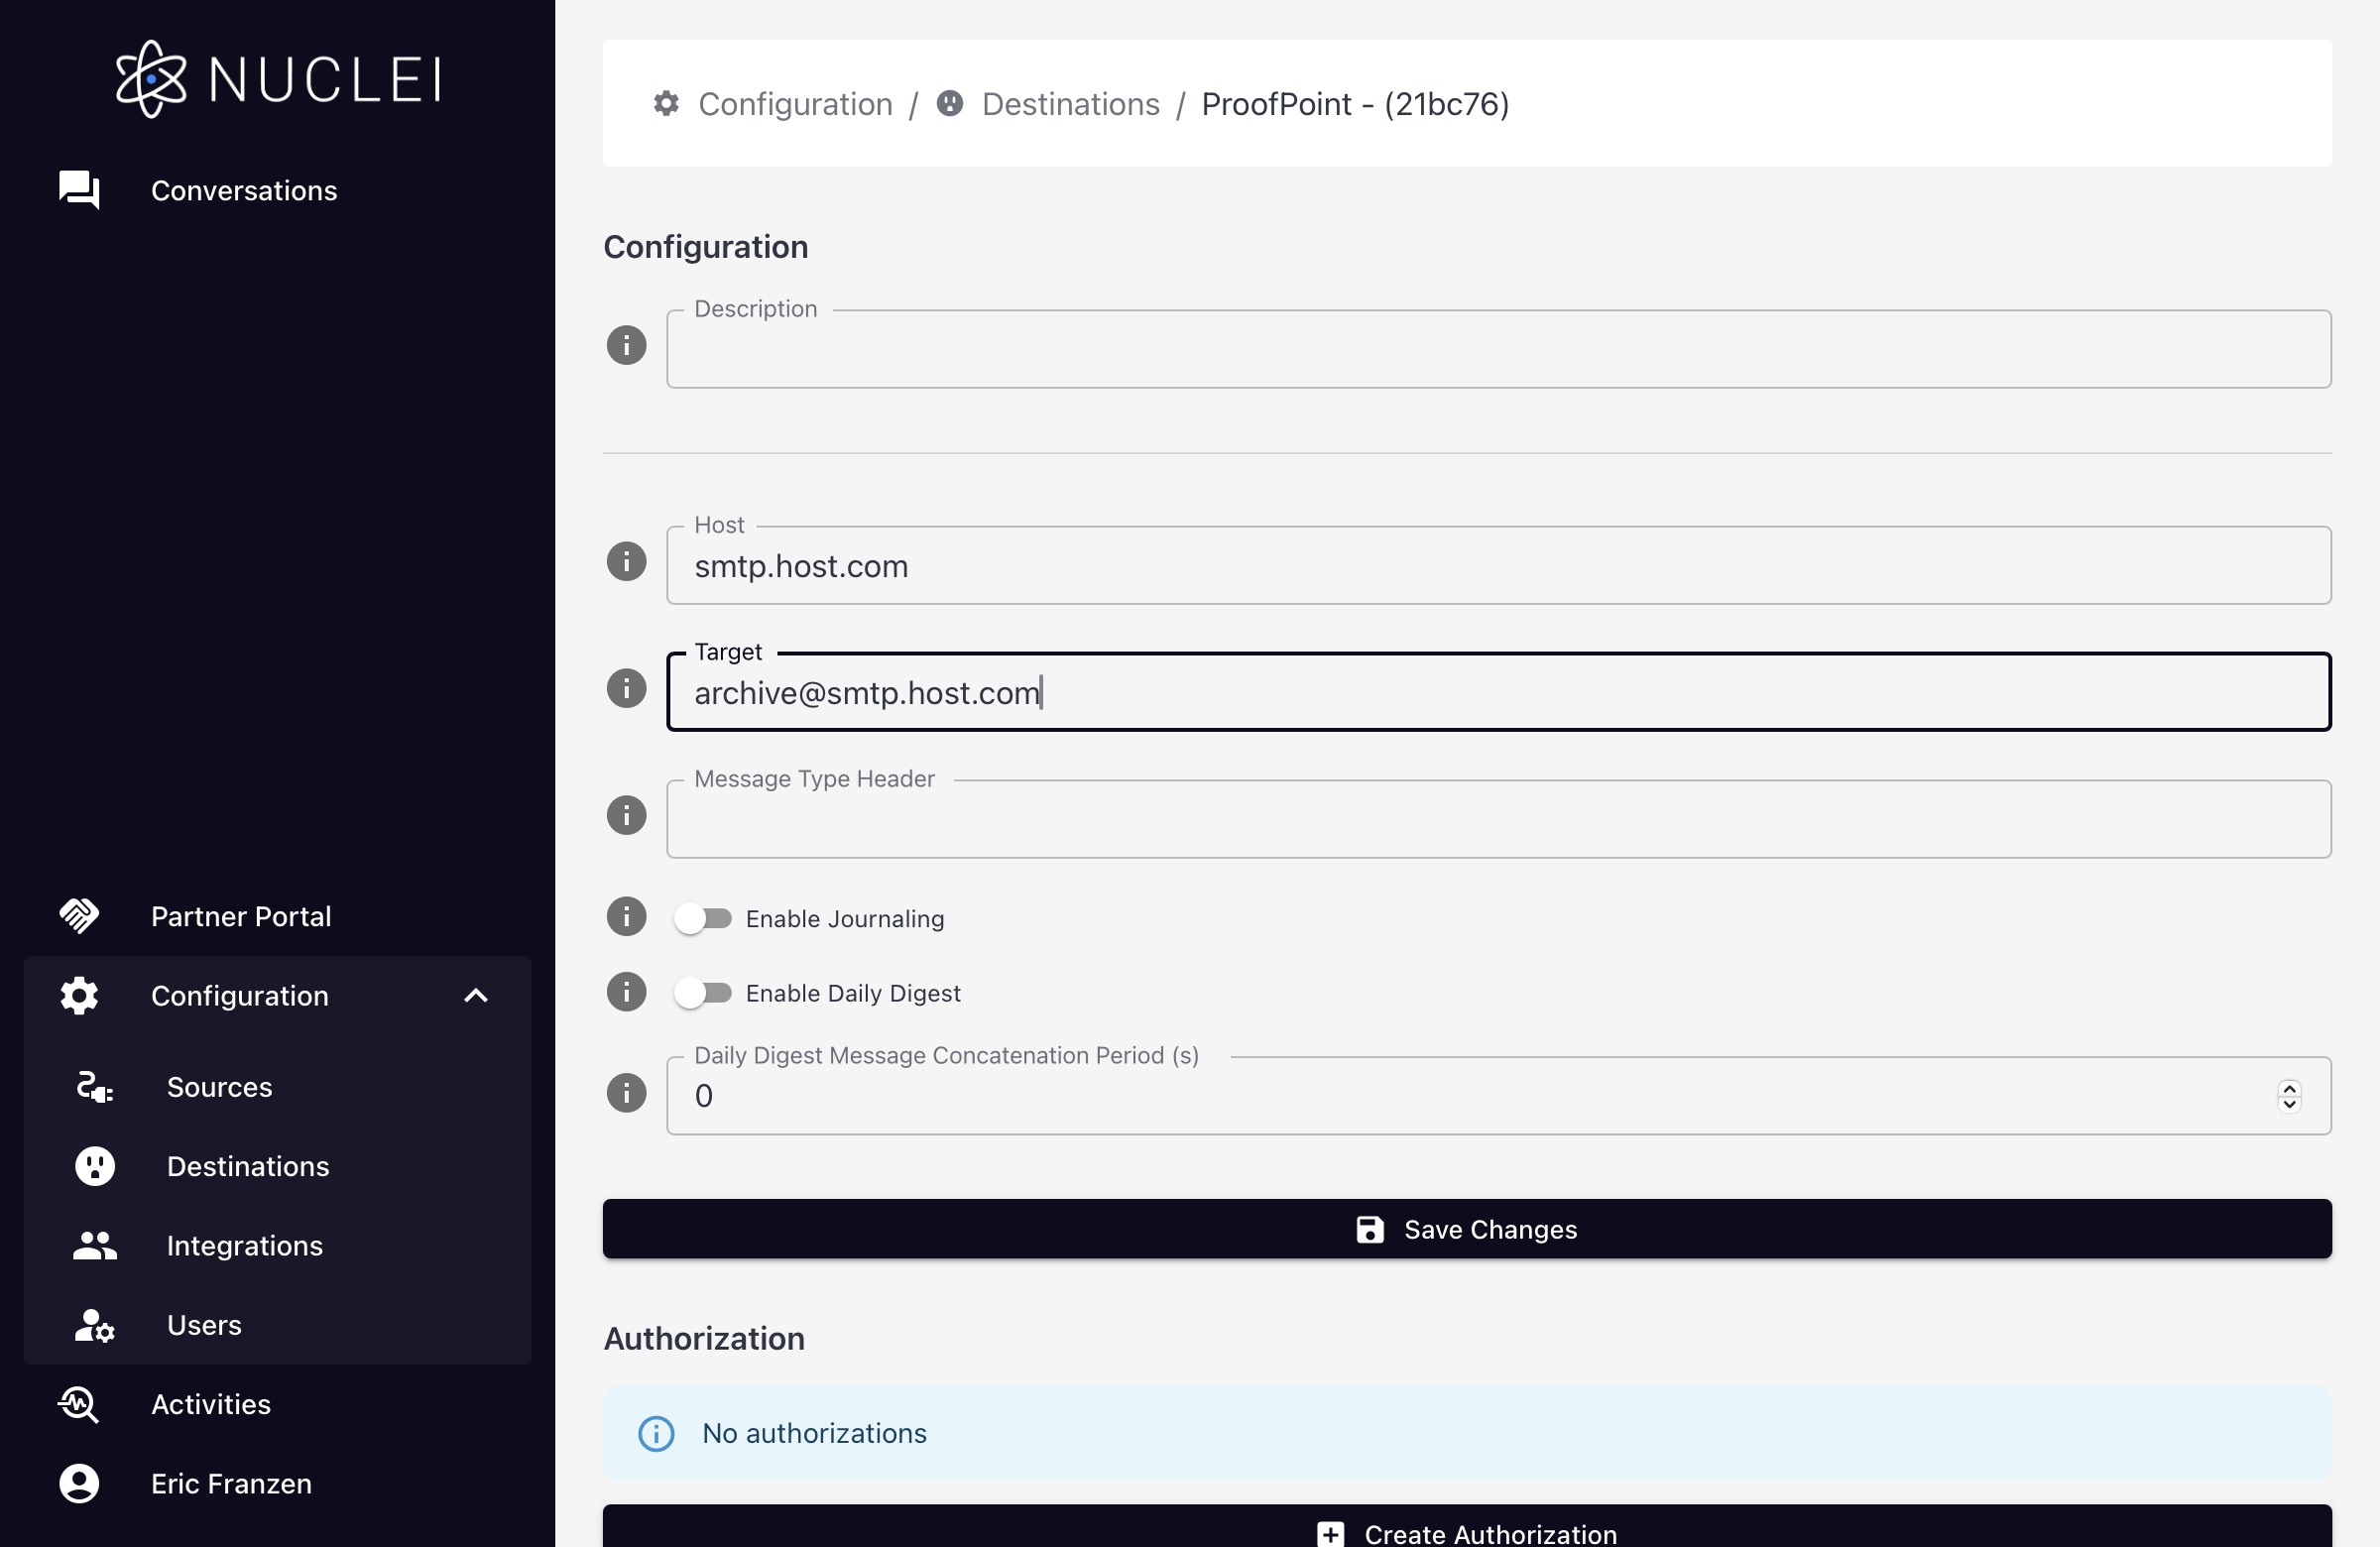2380x1547 pixels.
Task: Open Sources in the sidebar
Action: (219, 1087)
